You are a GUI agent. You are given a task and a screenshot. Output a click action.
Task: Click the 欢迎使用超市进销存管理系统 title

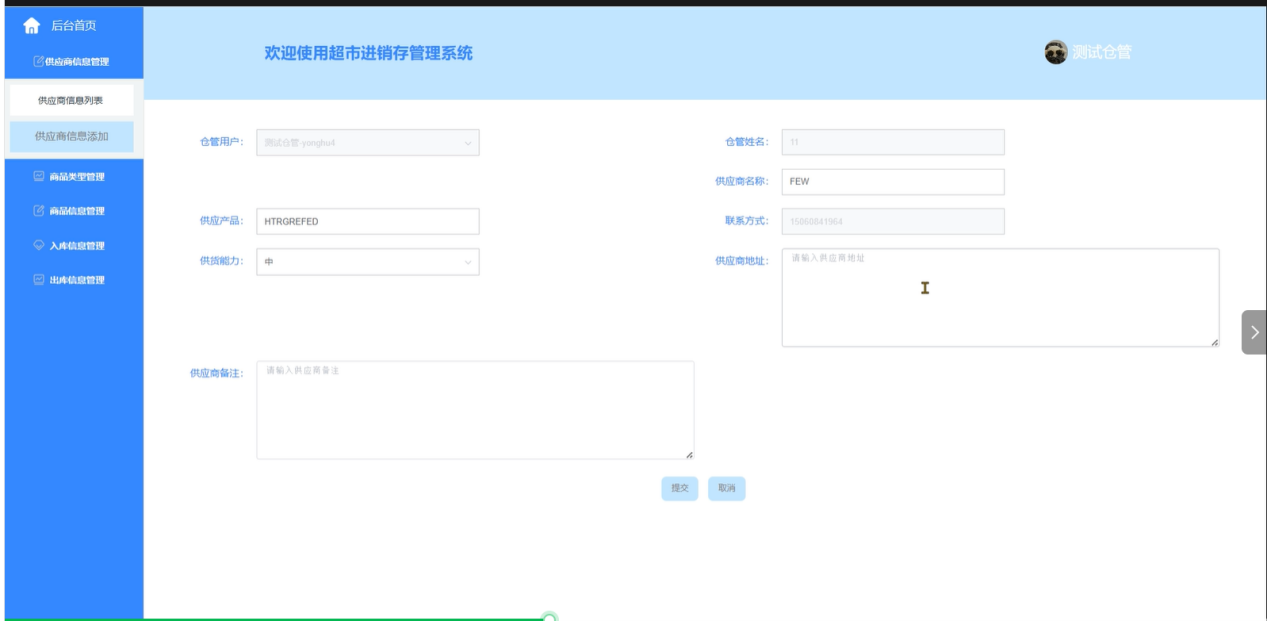[x=368, y=54]
